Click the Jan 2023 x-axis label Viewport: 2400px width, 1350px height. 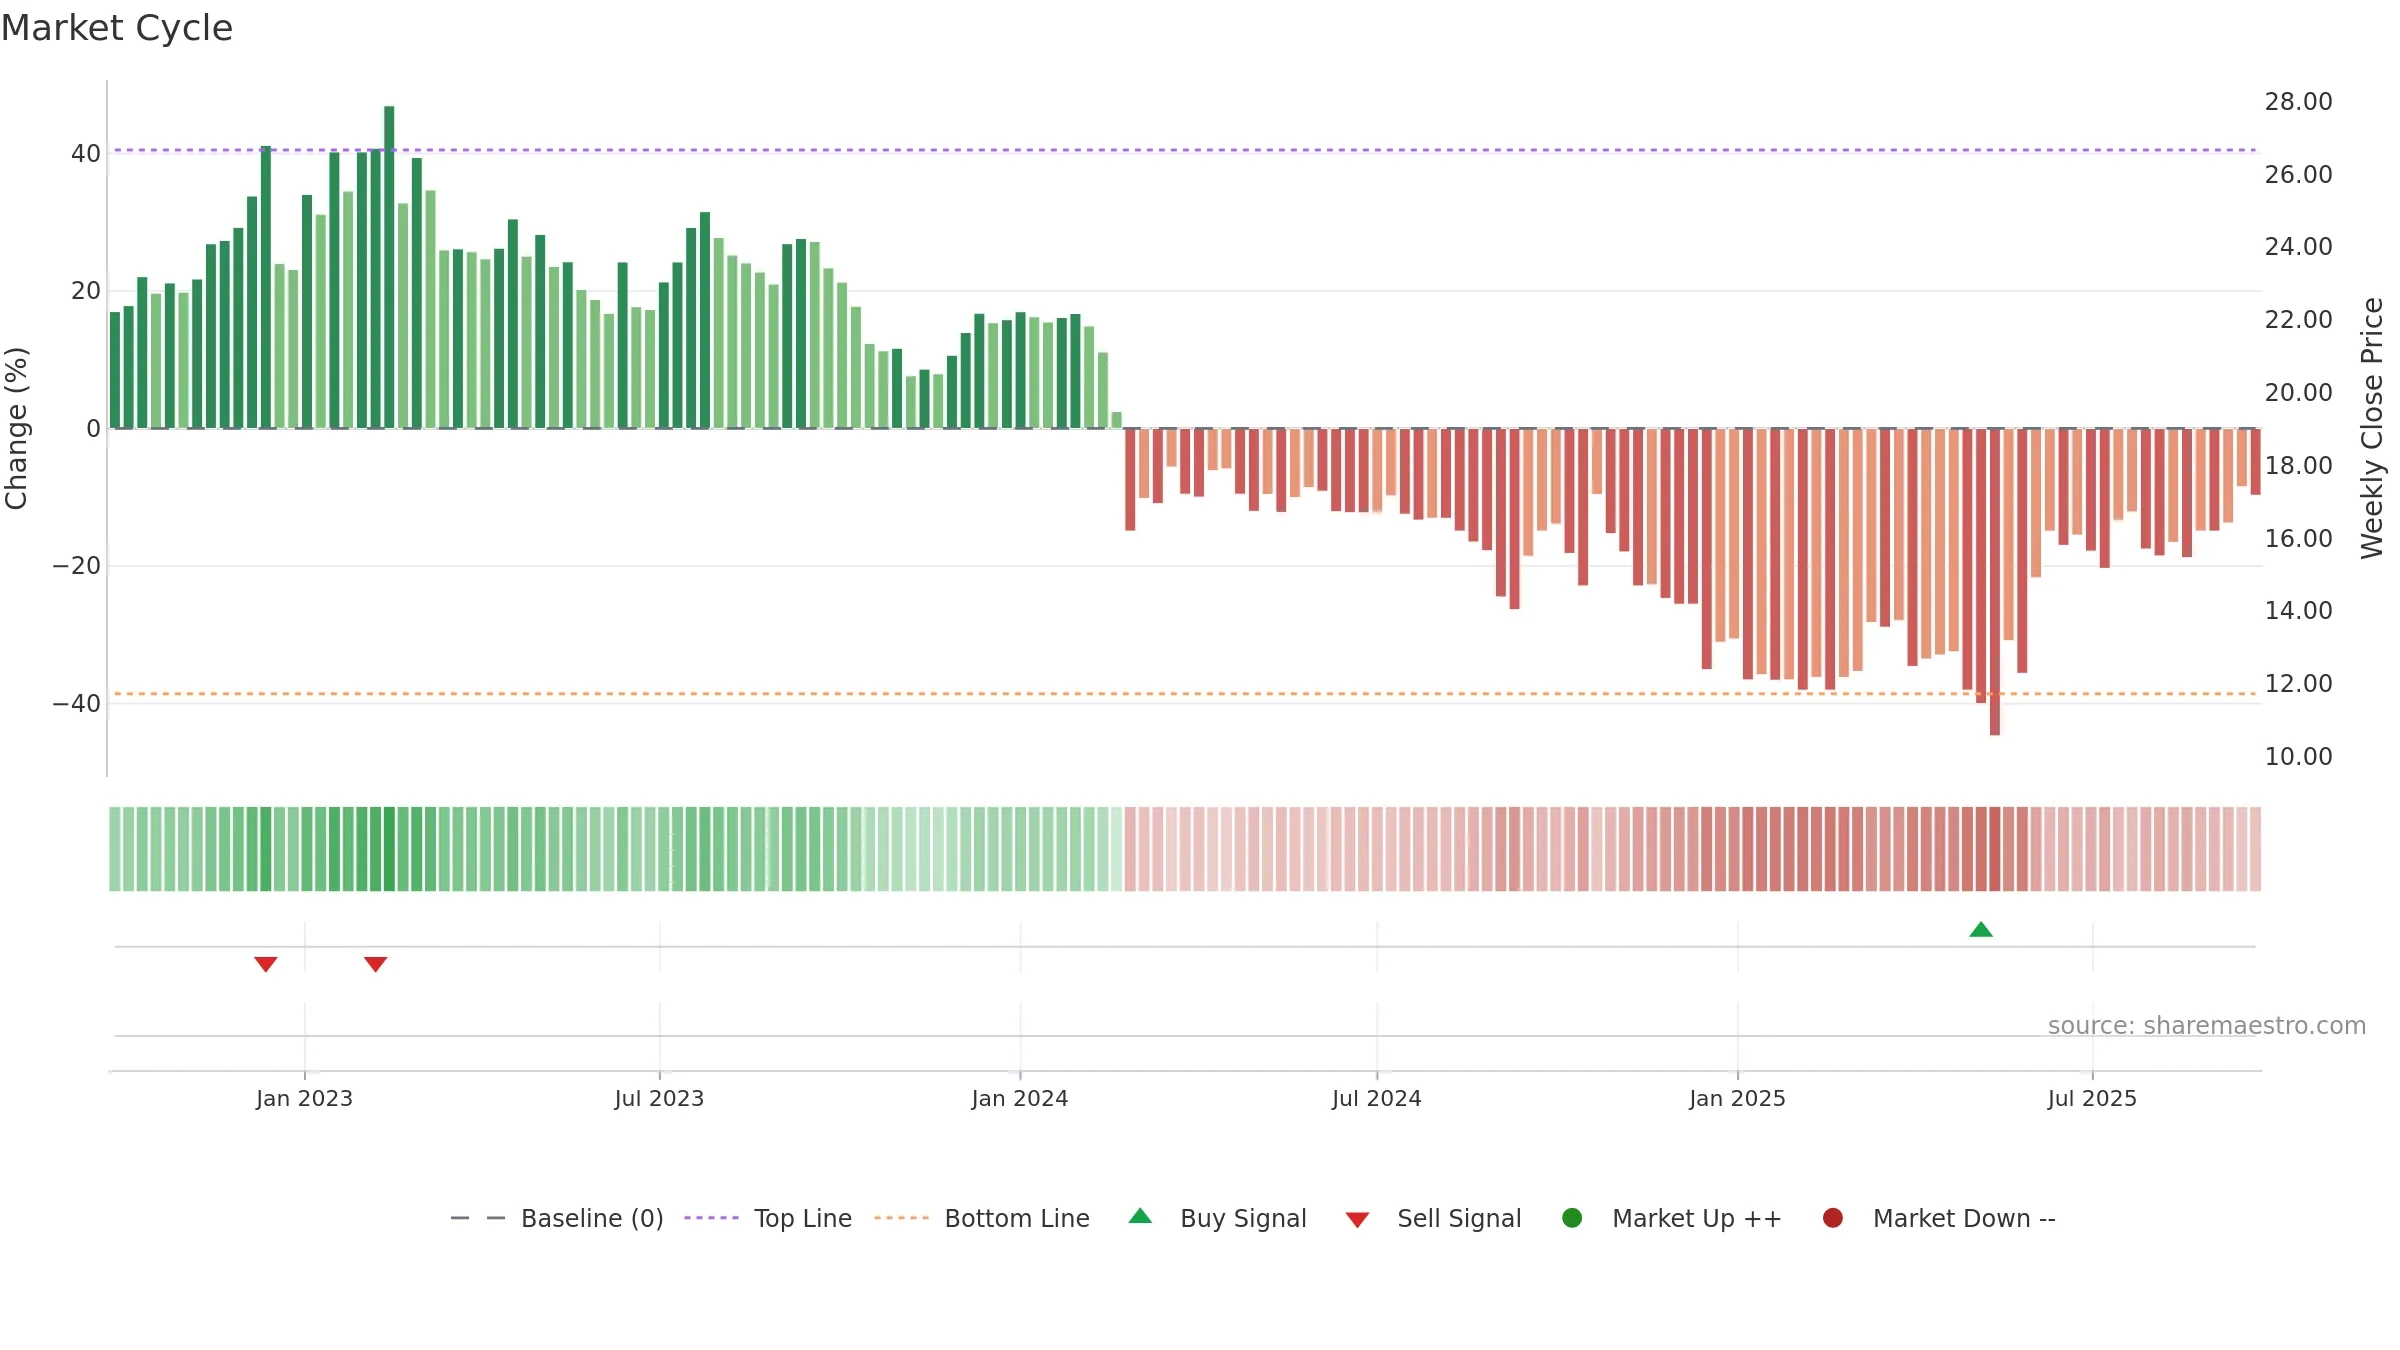(304, 1099)
